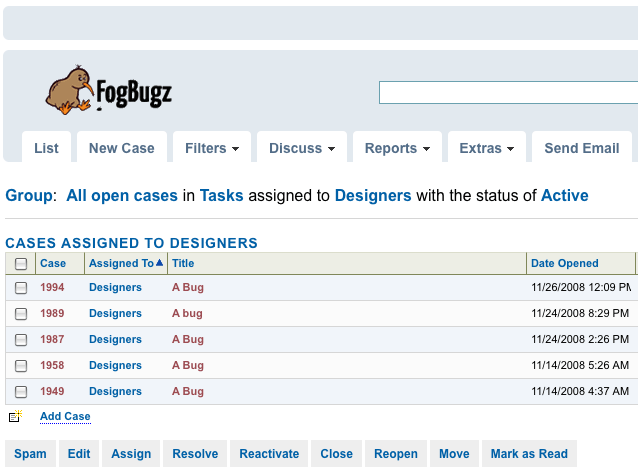This screenshot has height=474, width=638.
Task: Open case number 1989
Action: (52, 314)
